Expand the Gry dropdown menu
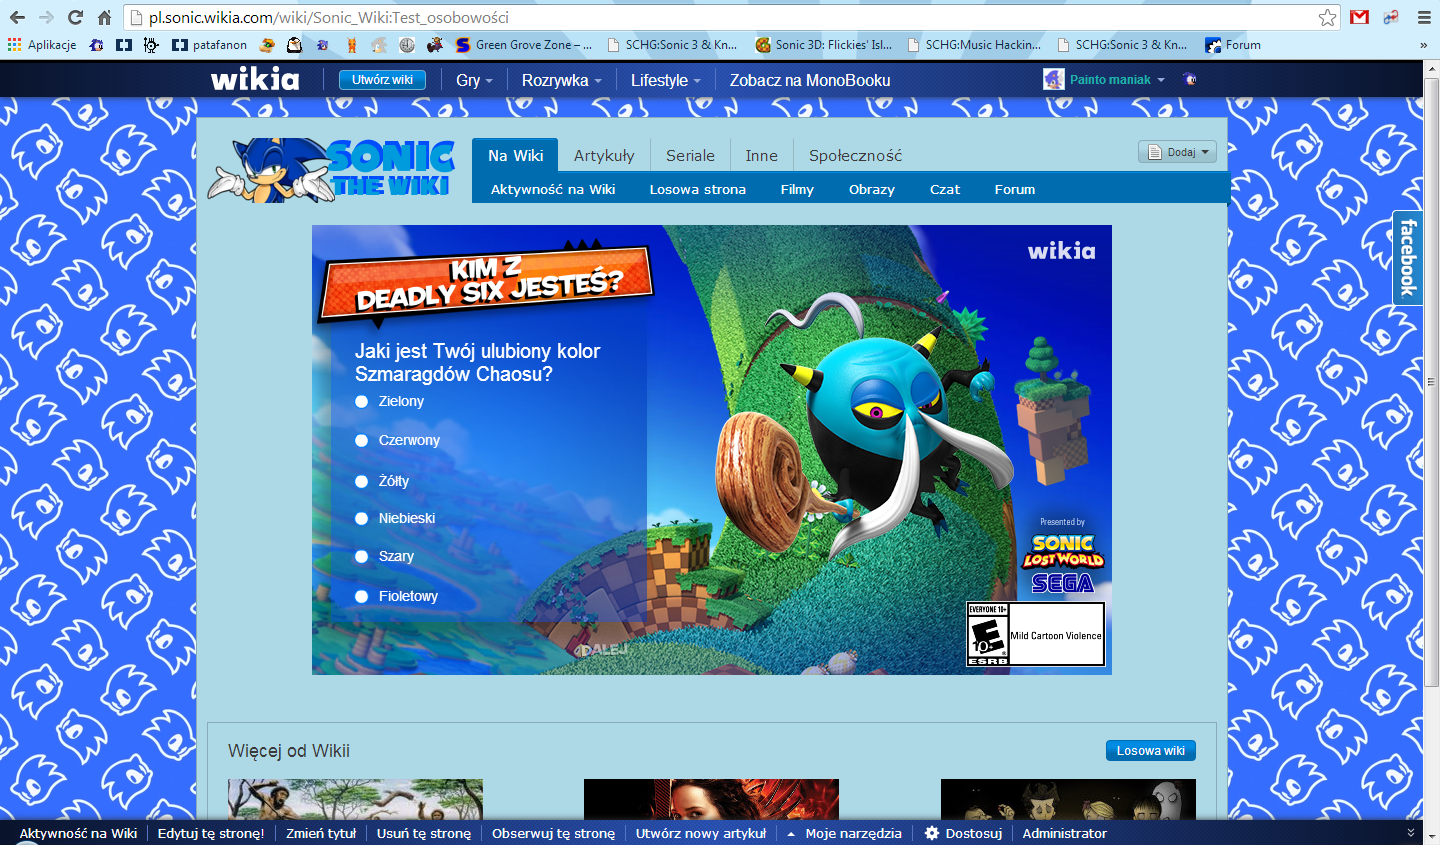 pos(474,80)
